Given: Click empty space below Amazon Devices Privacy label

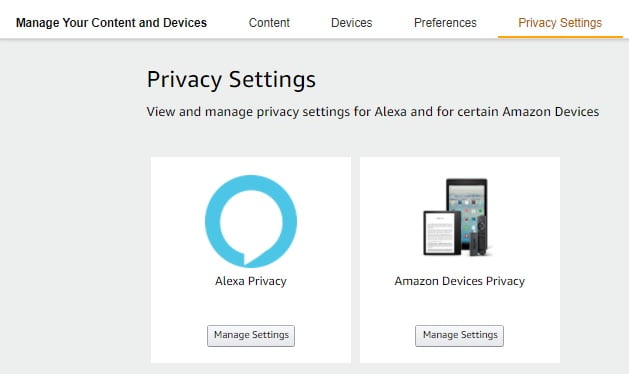Looking at the screenshot, I should click(x=460, y=307).
